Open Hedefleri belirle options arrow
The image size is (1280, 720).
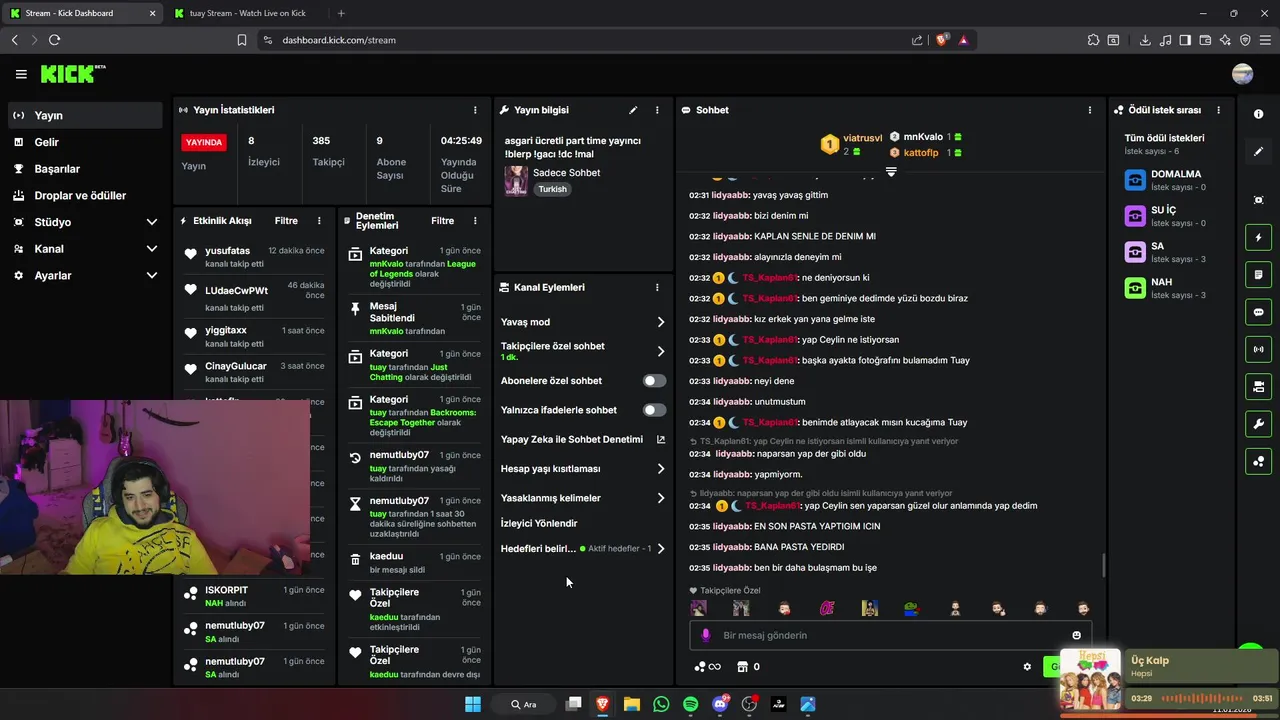coord(660,549)
